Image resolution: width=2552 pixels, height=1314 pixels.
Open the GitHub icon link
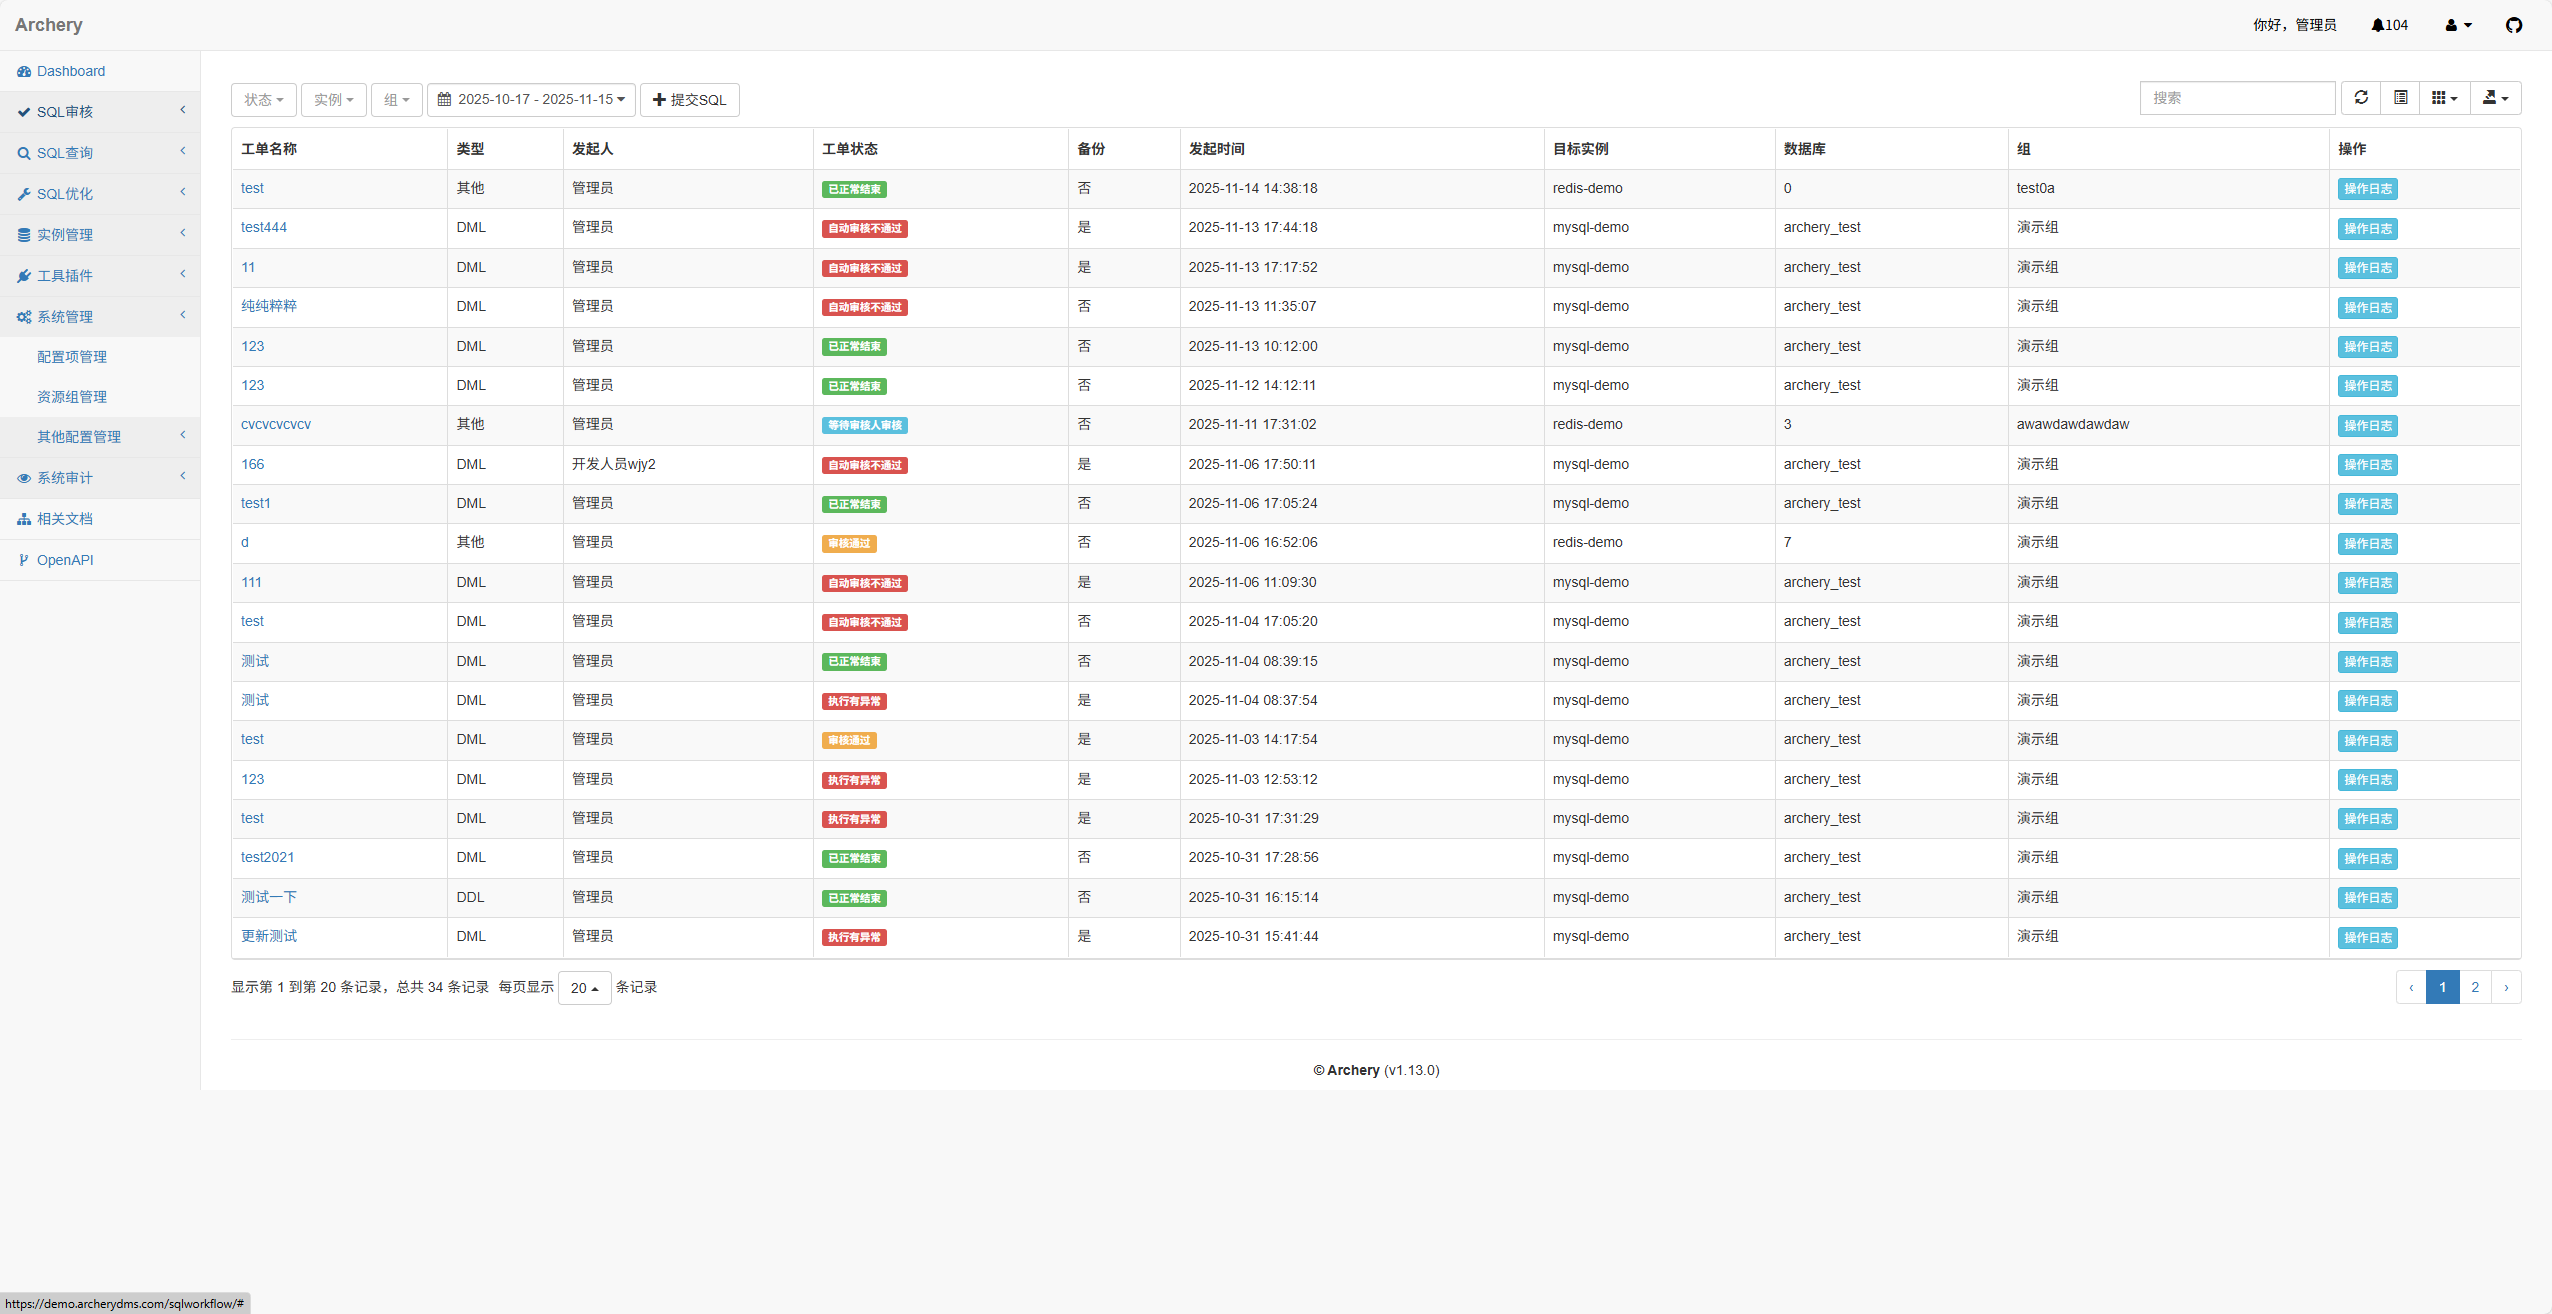coord(2514,25)
